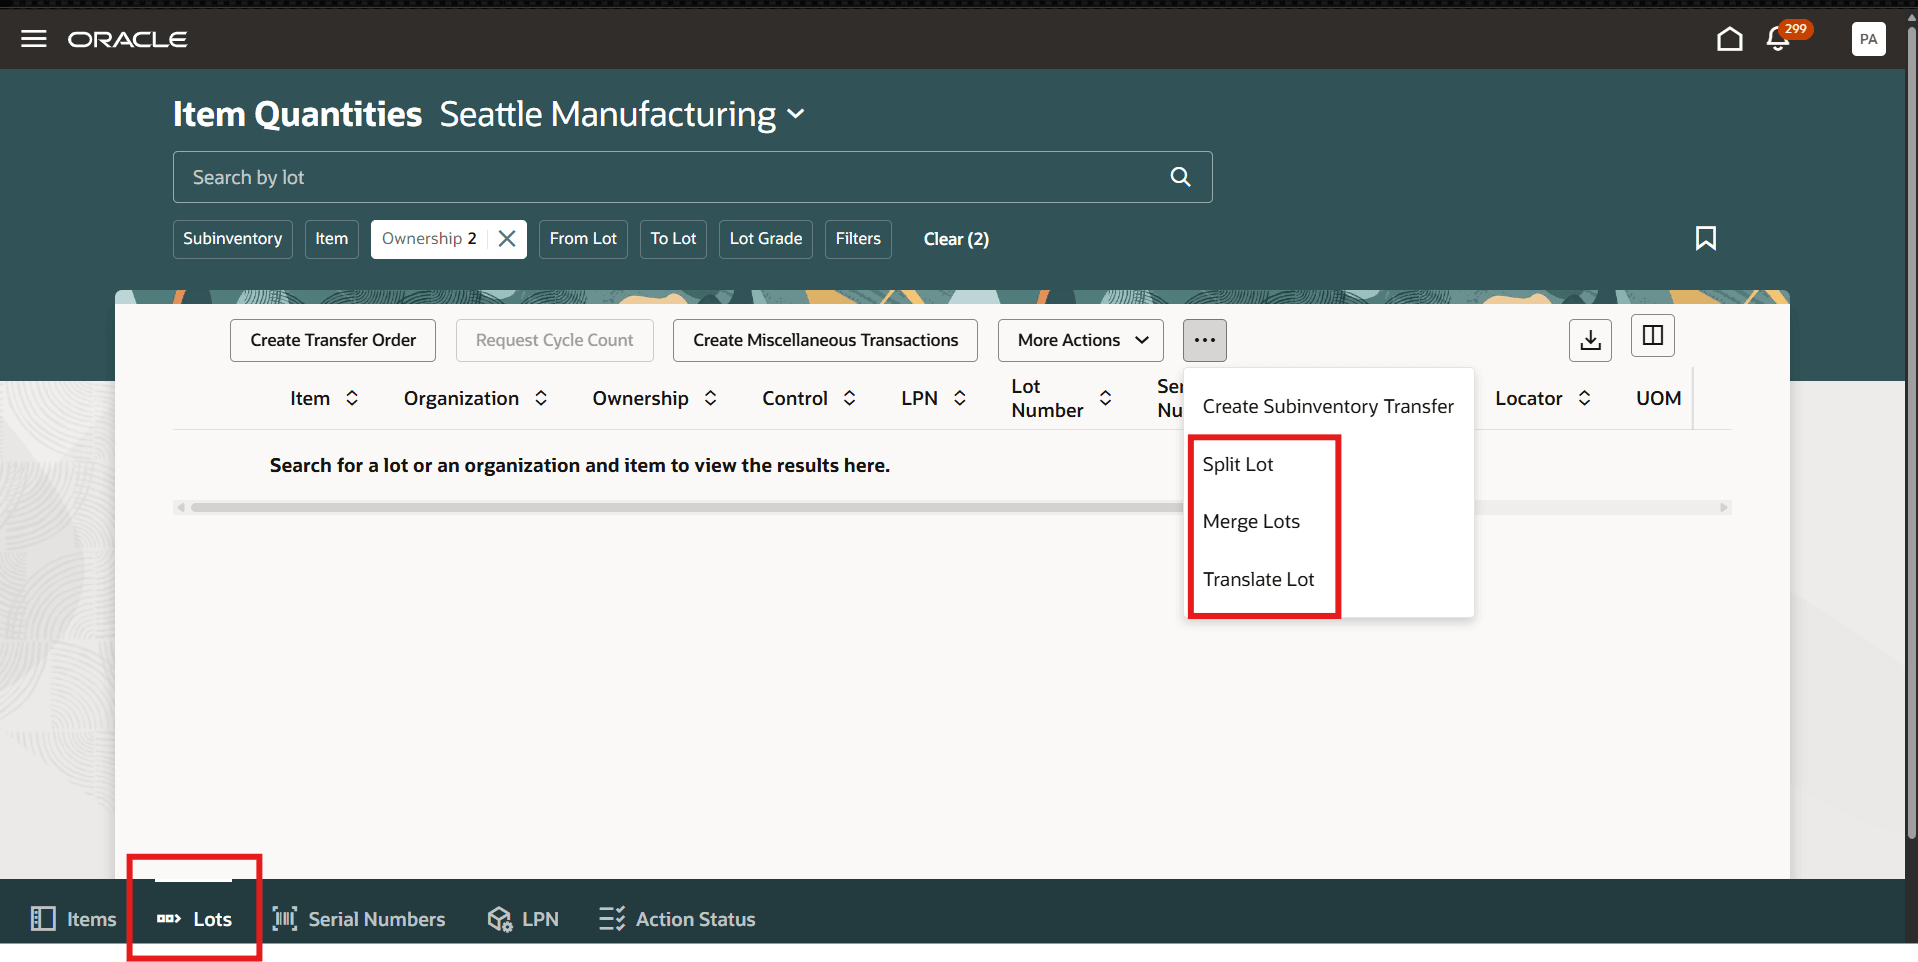Choose Create Subinventory Transfer from menu

1328,406
